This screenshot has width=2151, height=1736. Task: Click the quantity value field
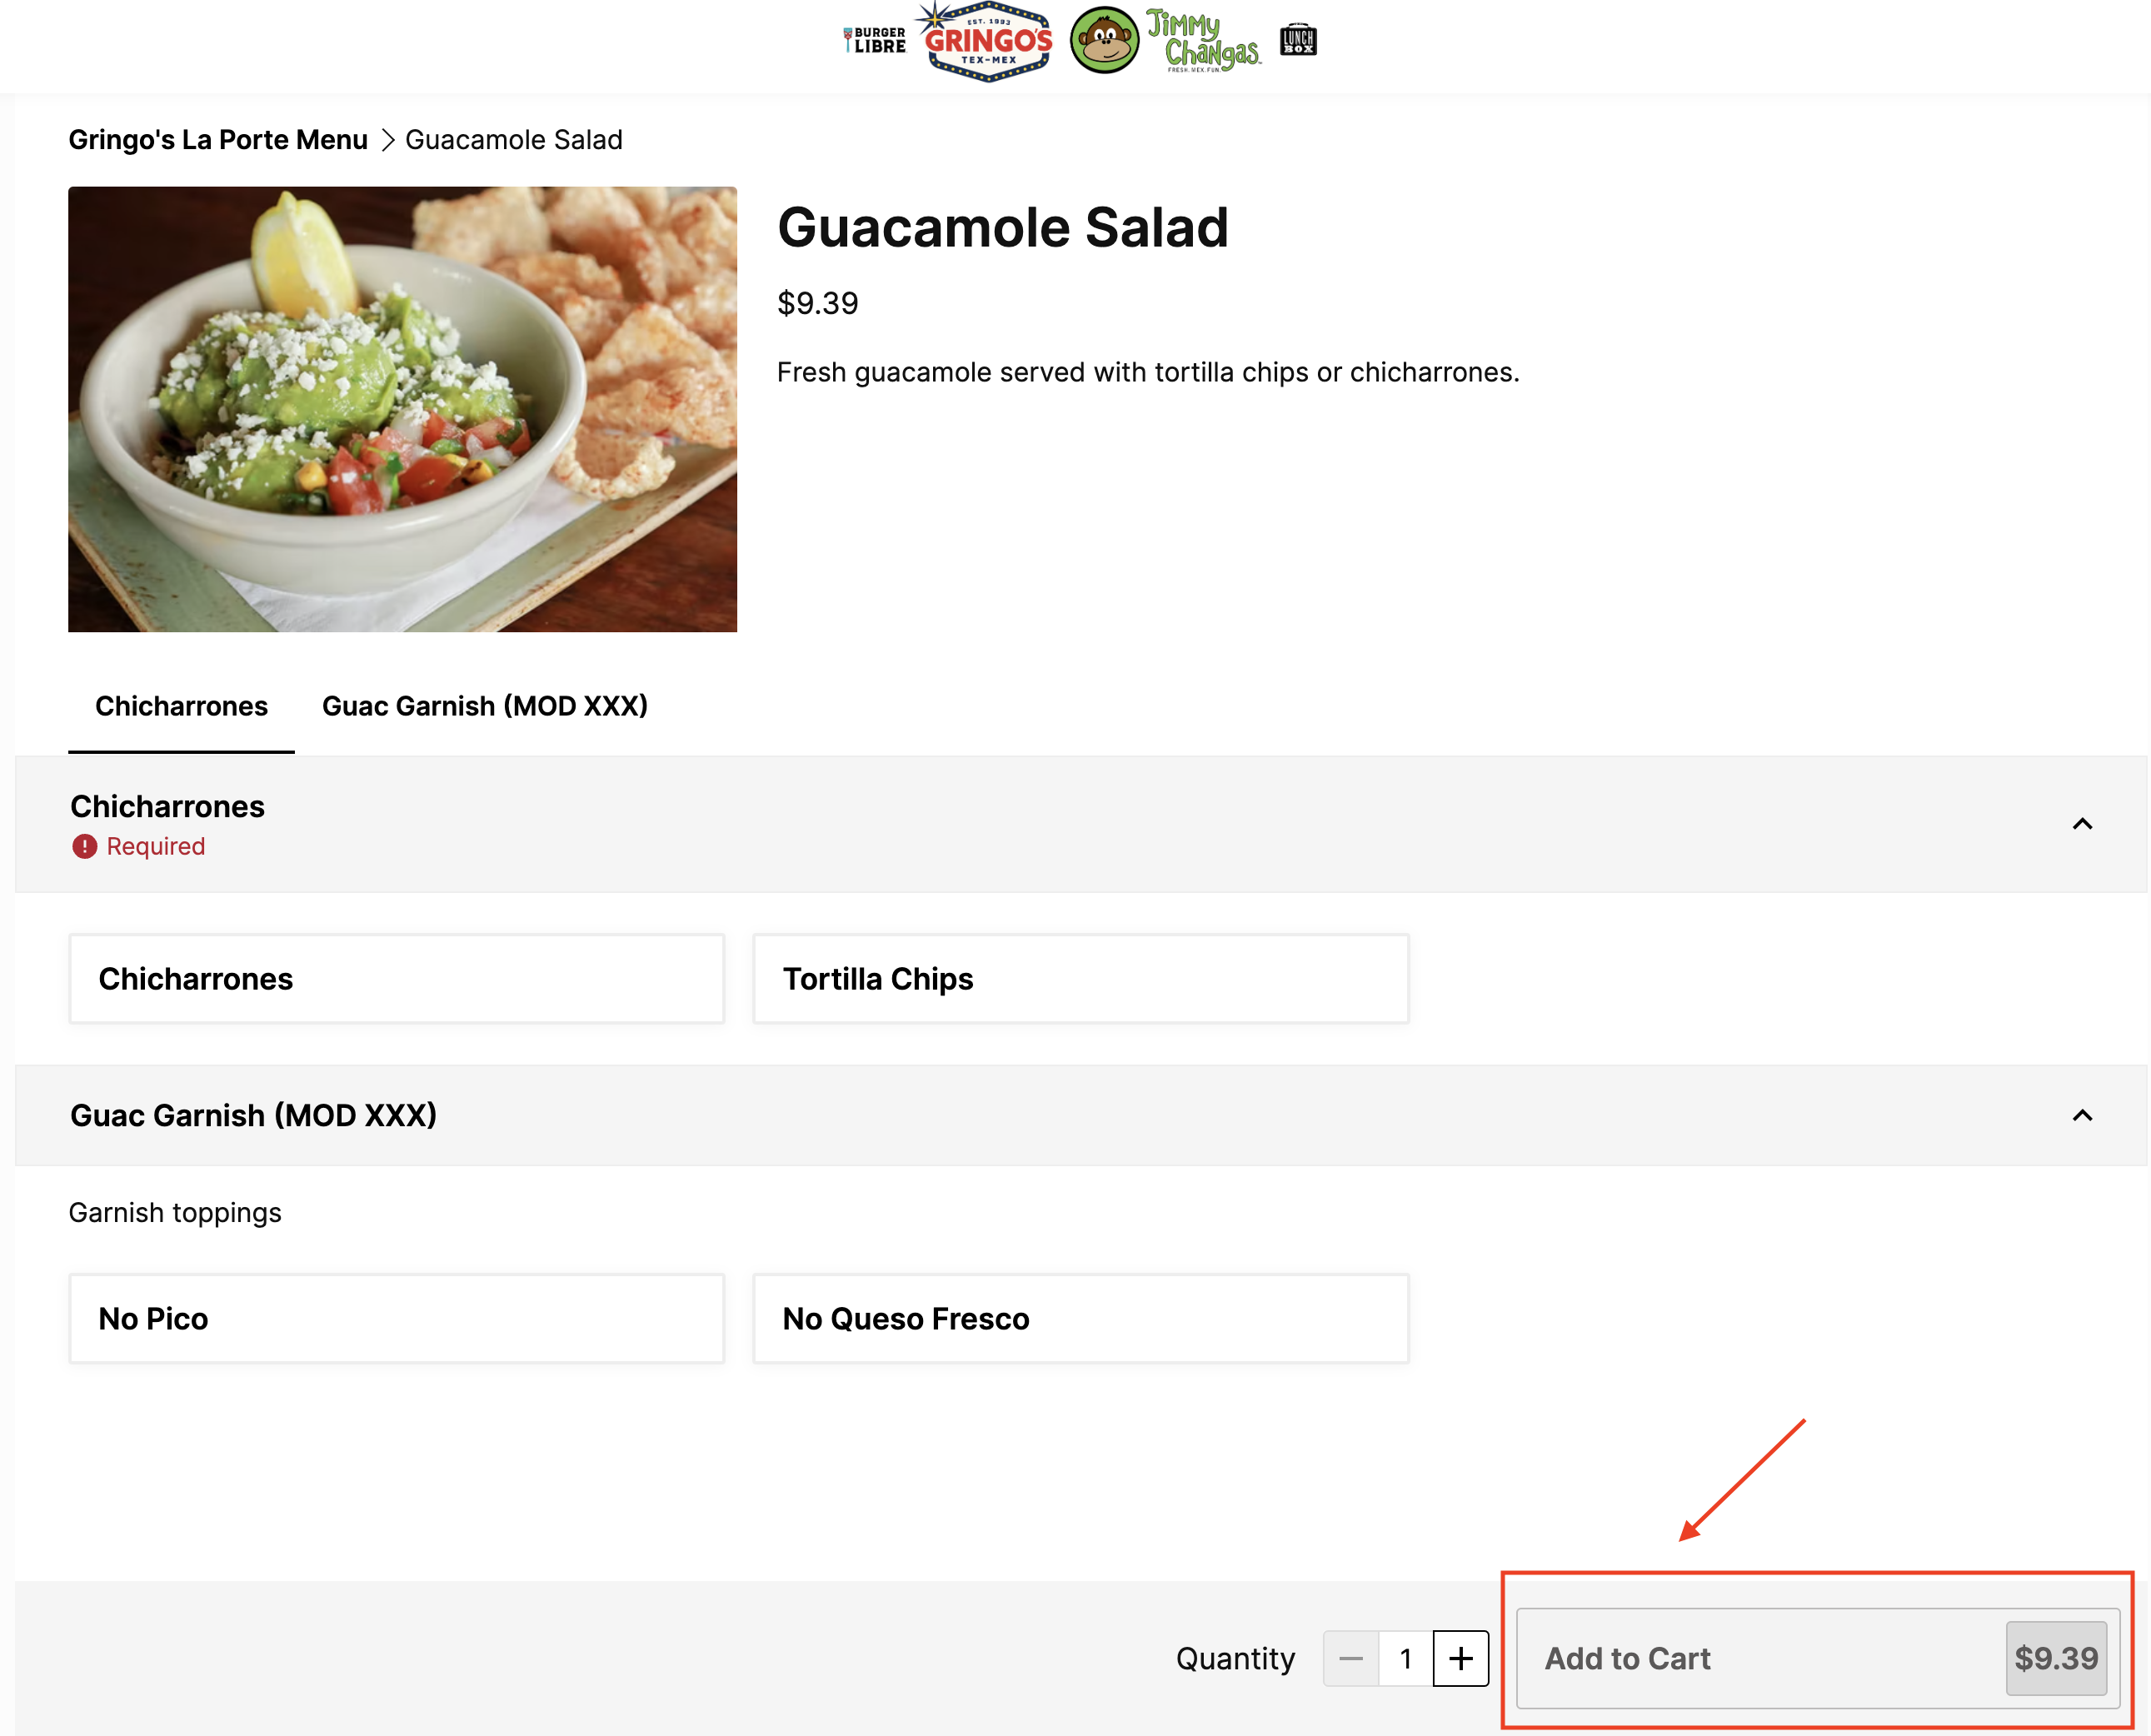[x=1406, y=1659]
